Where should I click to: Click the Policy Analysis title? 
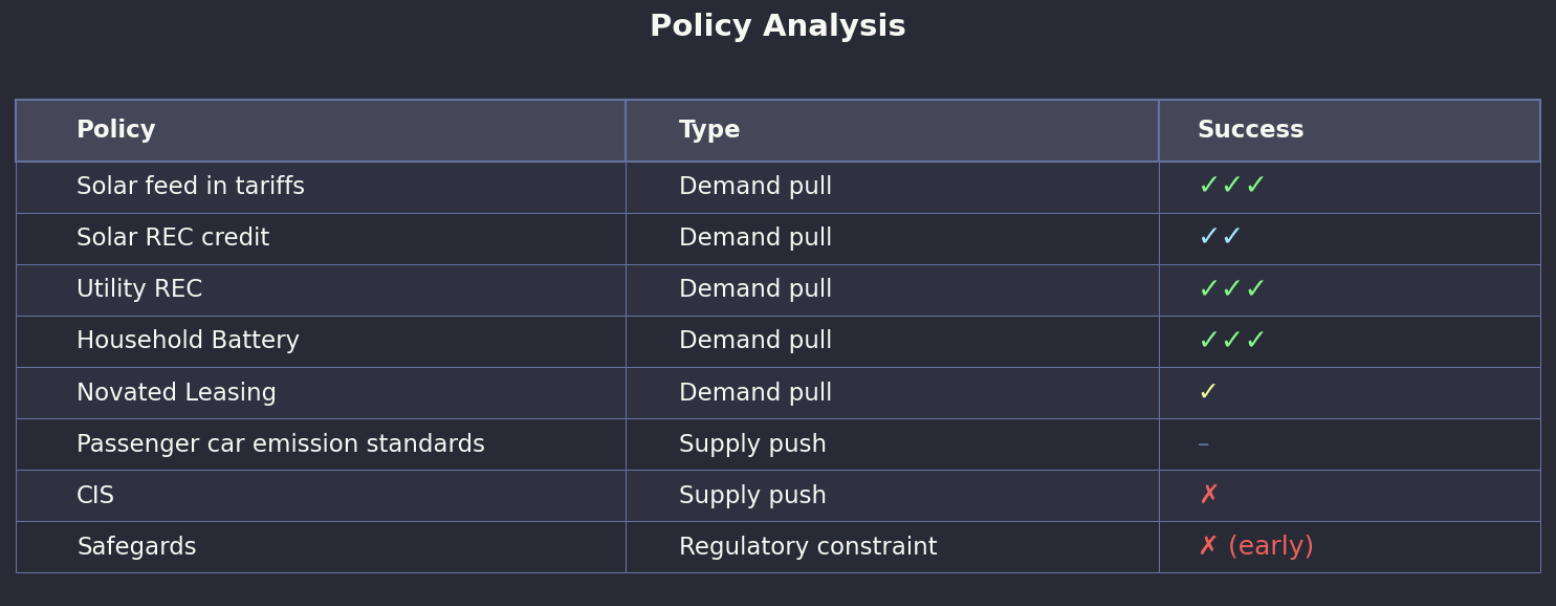(777, 26)
